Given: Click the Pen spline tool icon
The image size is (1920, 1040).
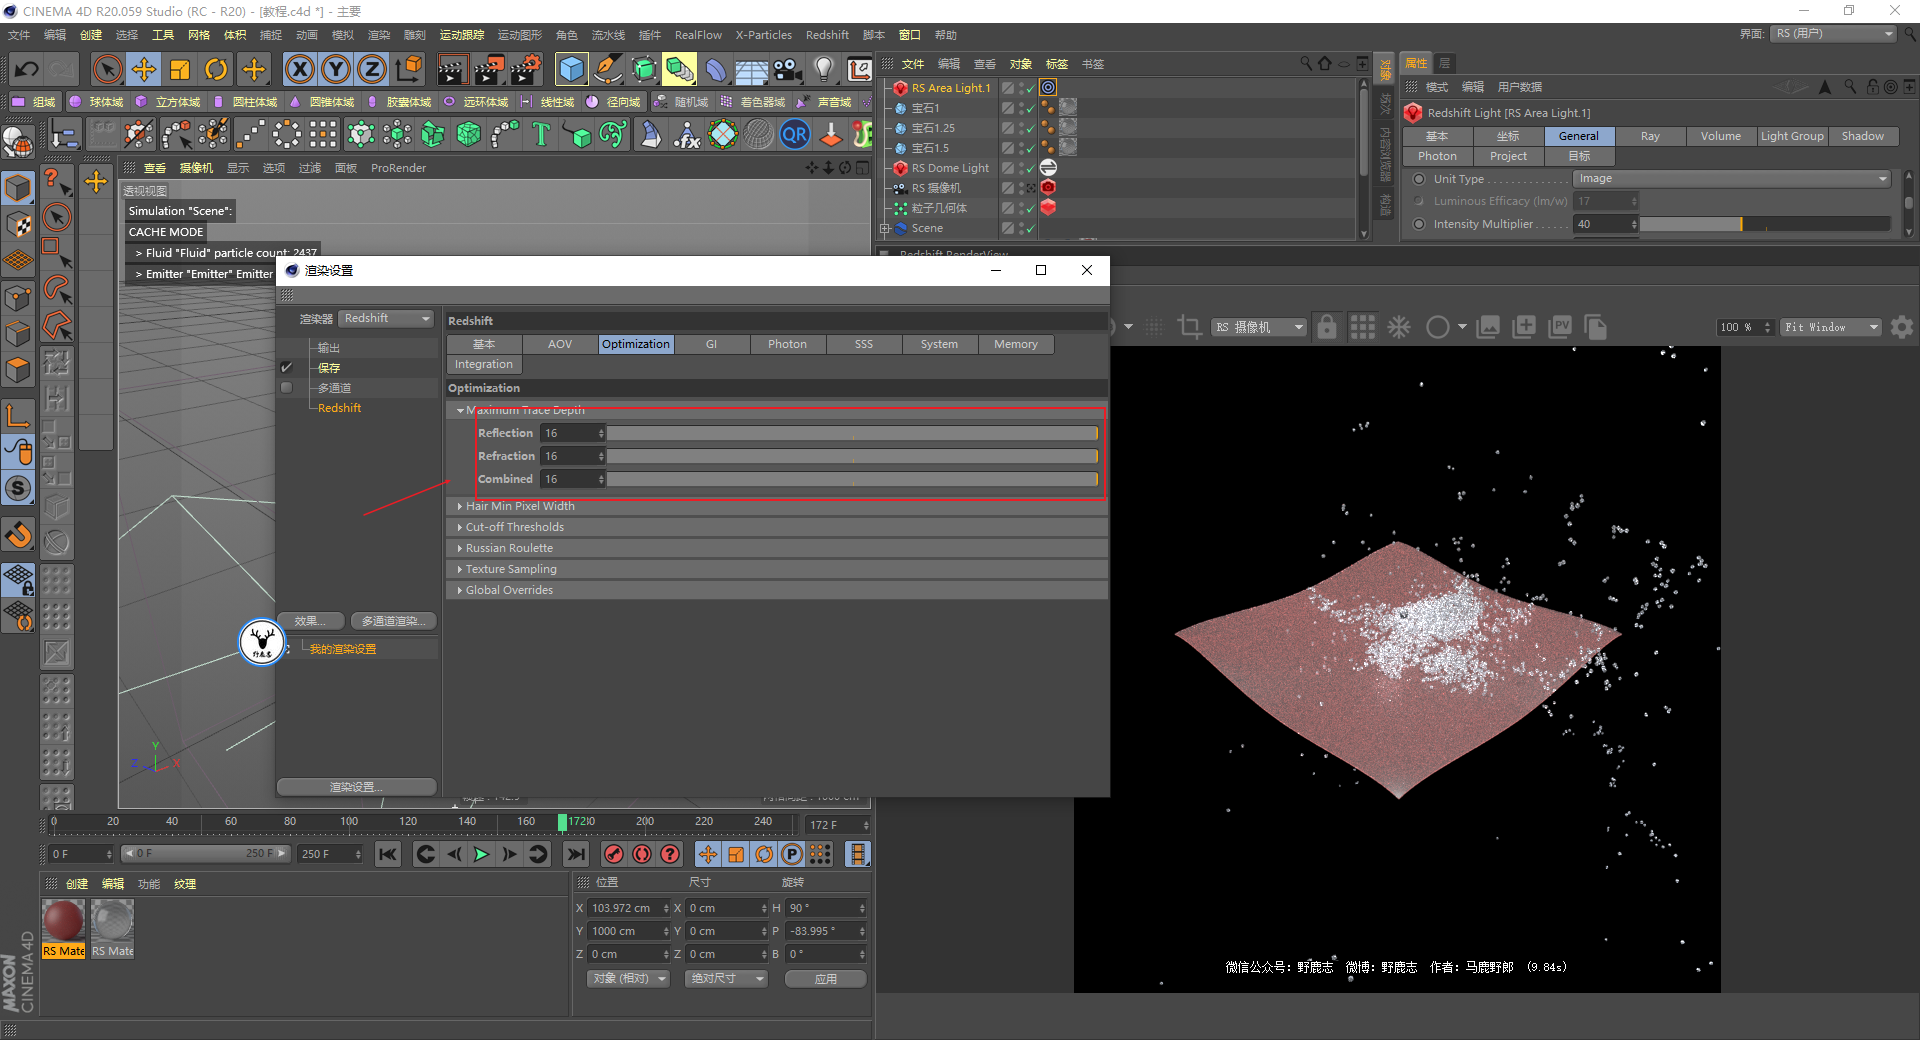Looking at the screenshot, I should click(x=607, y=69).
